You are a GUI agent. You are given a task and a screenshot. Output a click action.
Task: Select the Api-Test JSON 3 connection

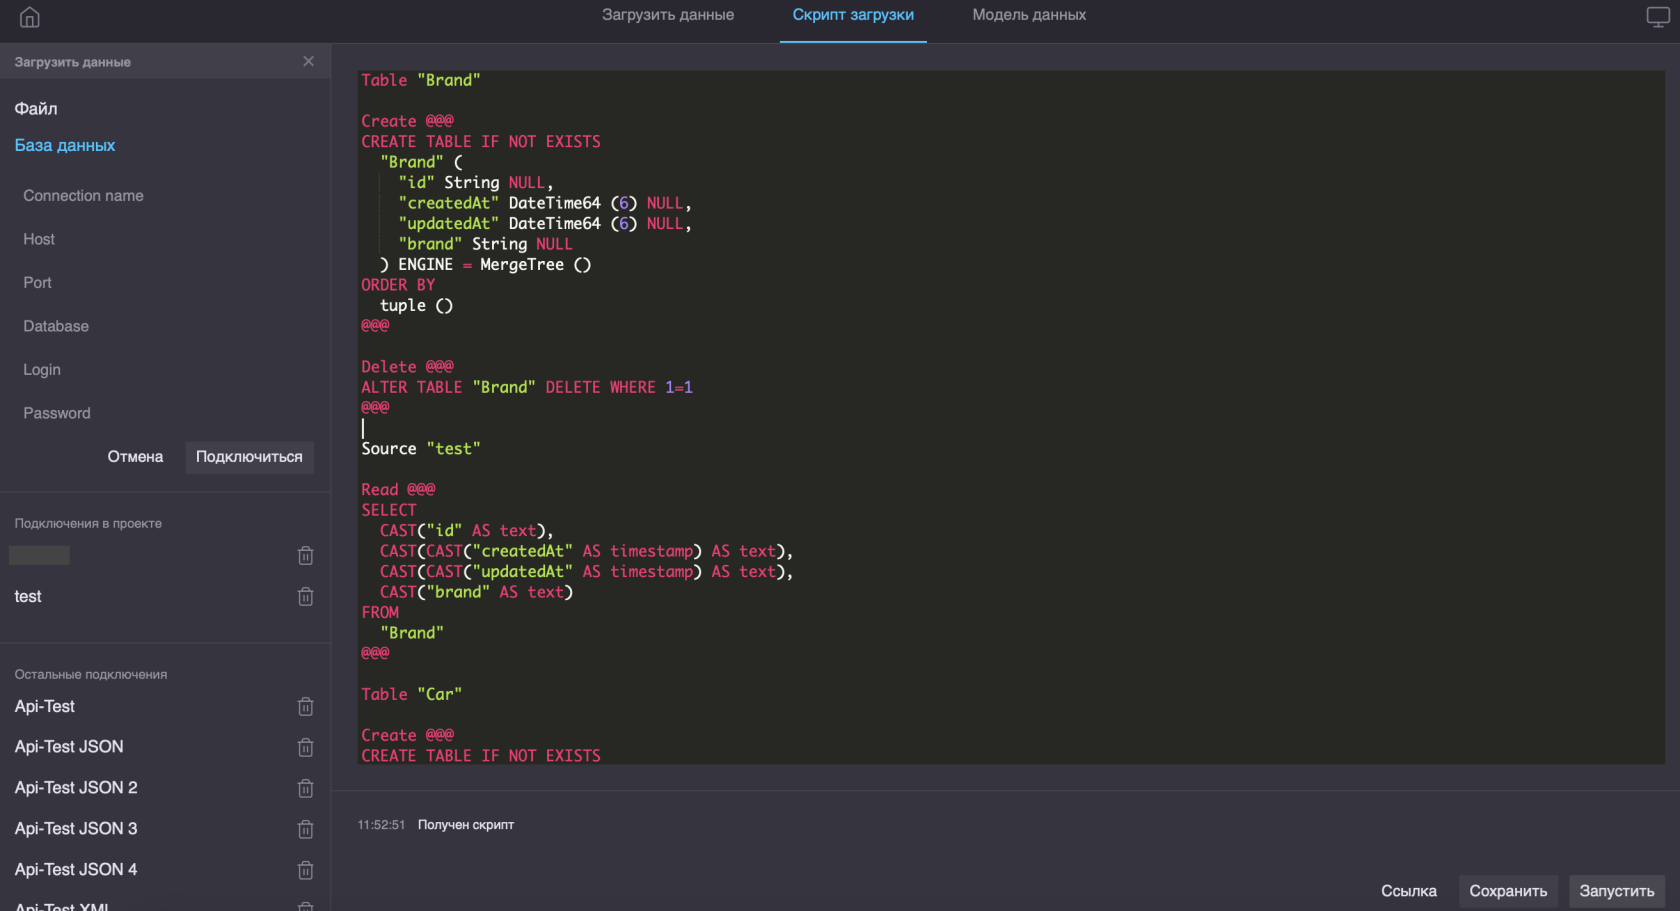point(76,829)
